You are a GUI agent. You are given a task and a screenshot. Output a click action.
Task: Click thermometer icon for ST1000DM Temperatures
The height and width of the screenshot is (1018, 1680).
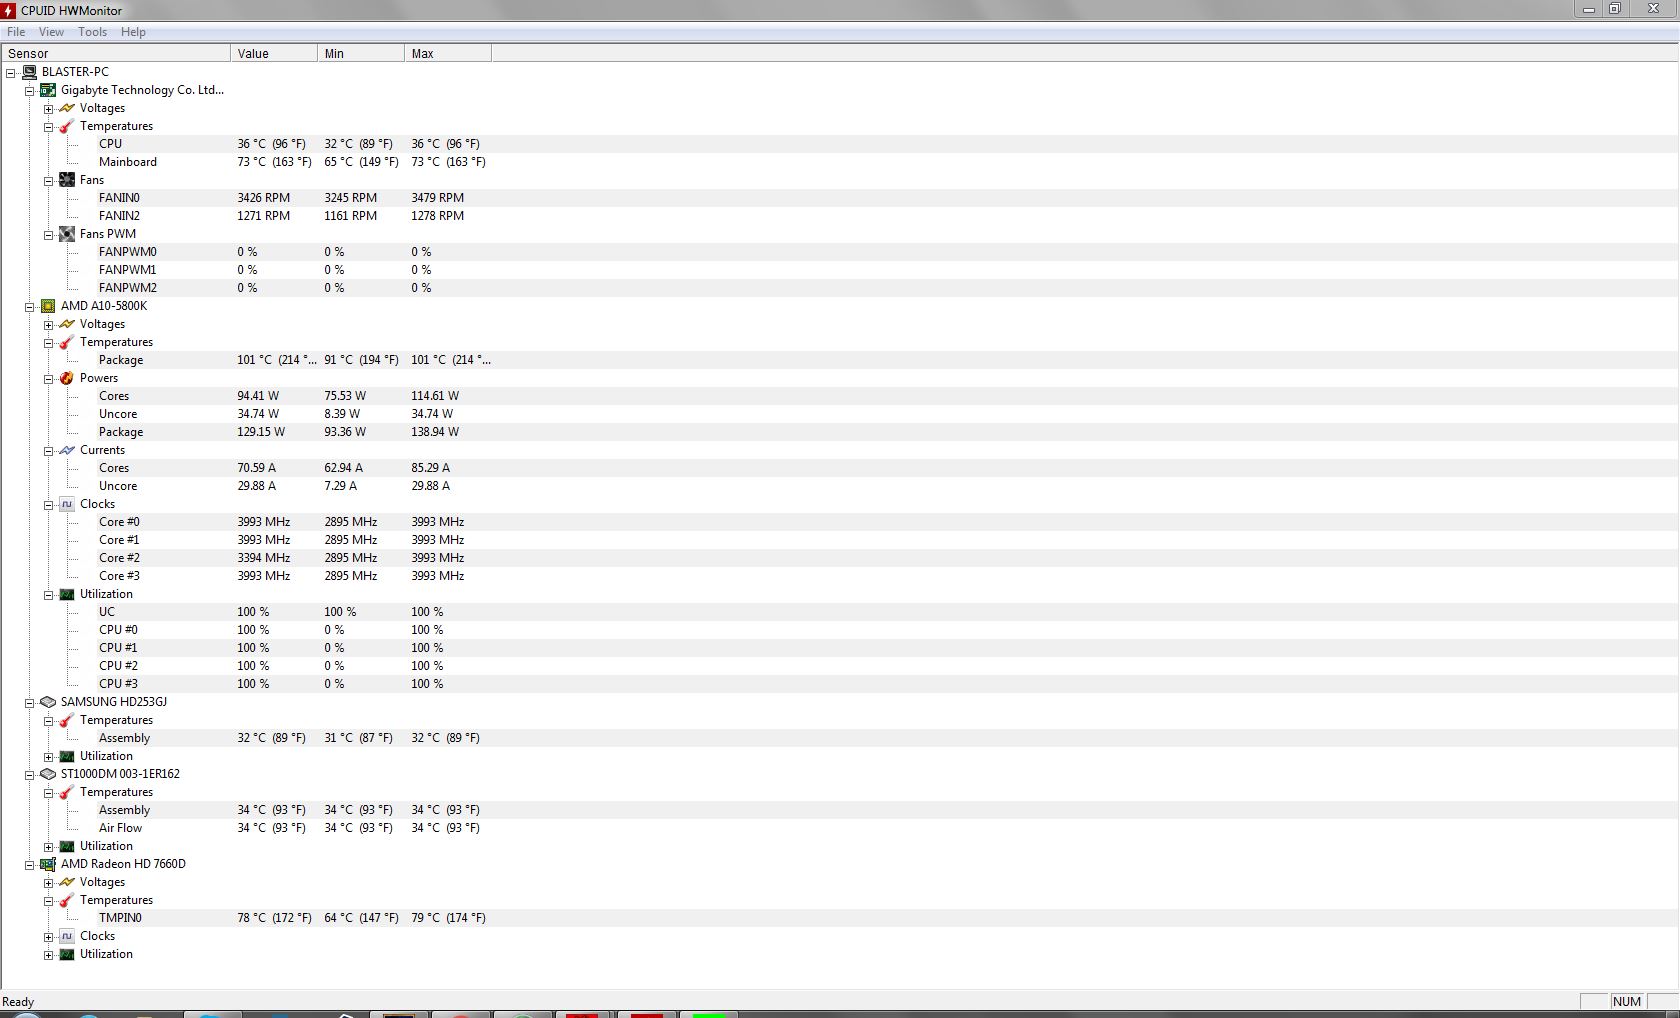pos(67,792)
